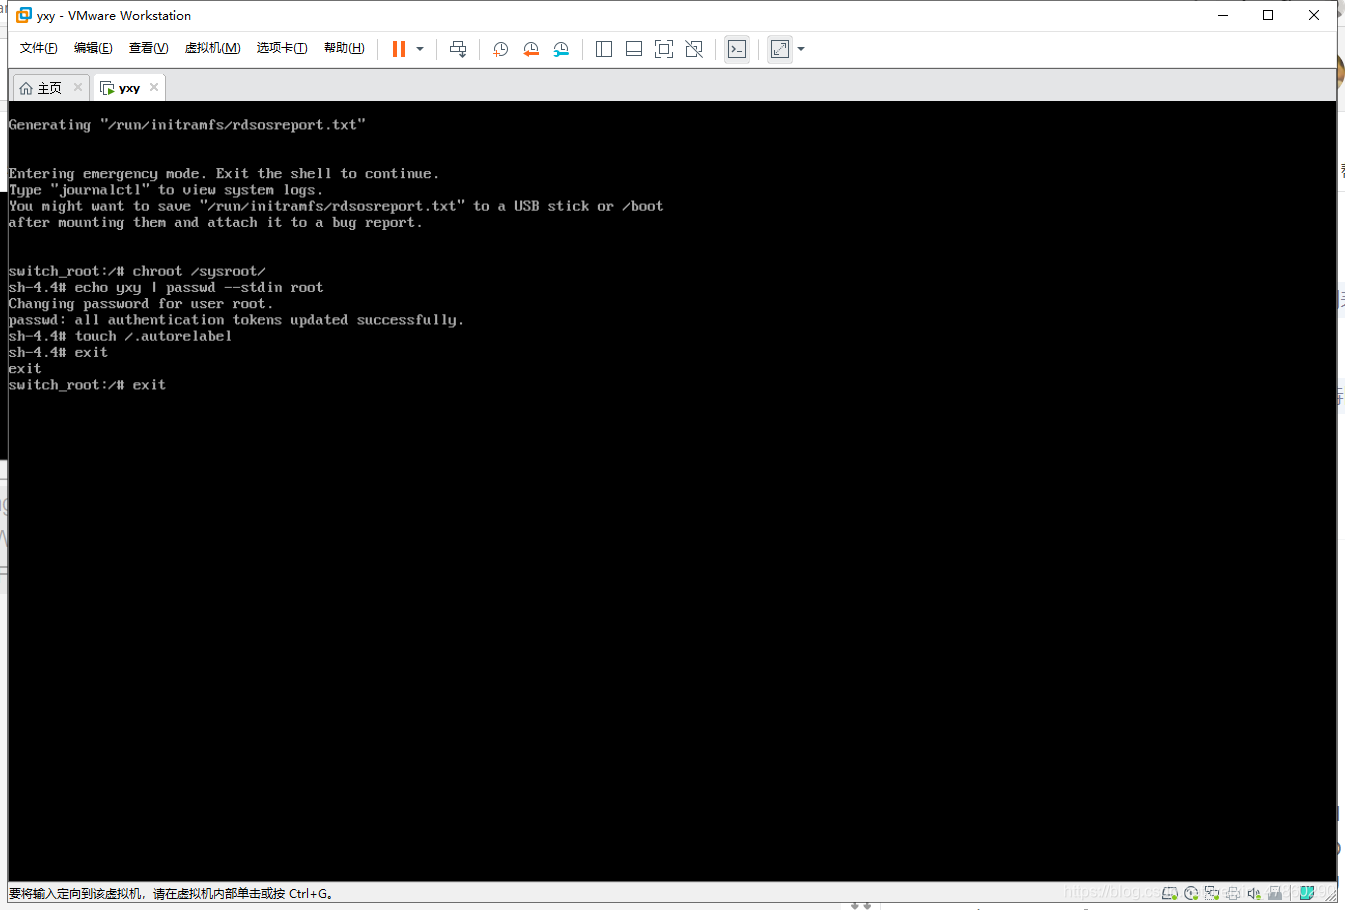Open the 虚拟机(M) menu
The width and height of the screenshot is (1345, 910).
tap(212, 48)
